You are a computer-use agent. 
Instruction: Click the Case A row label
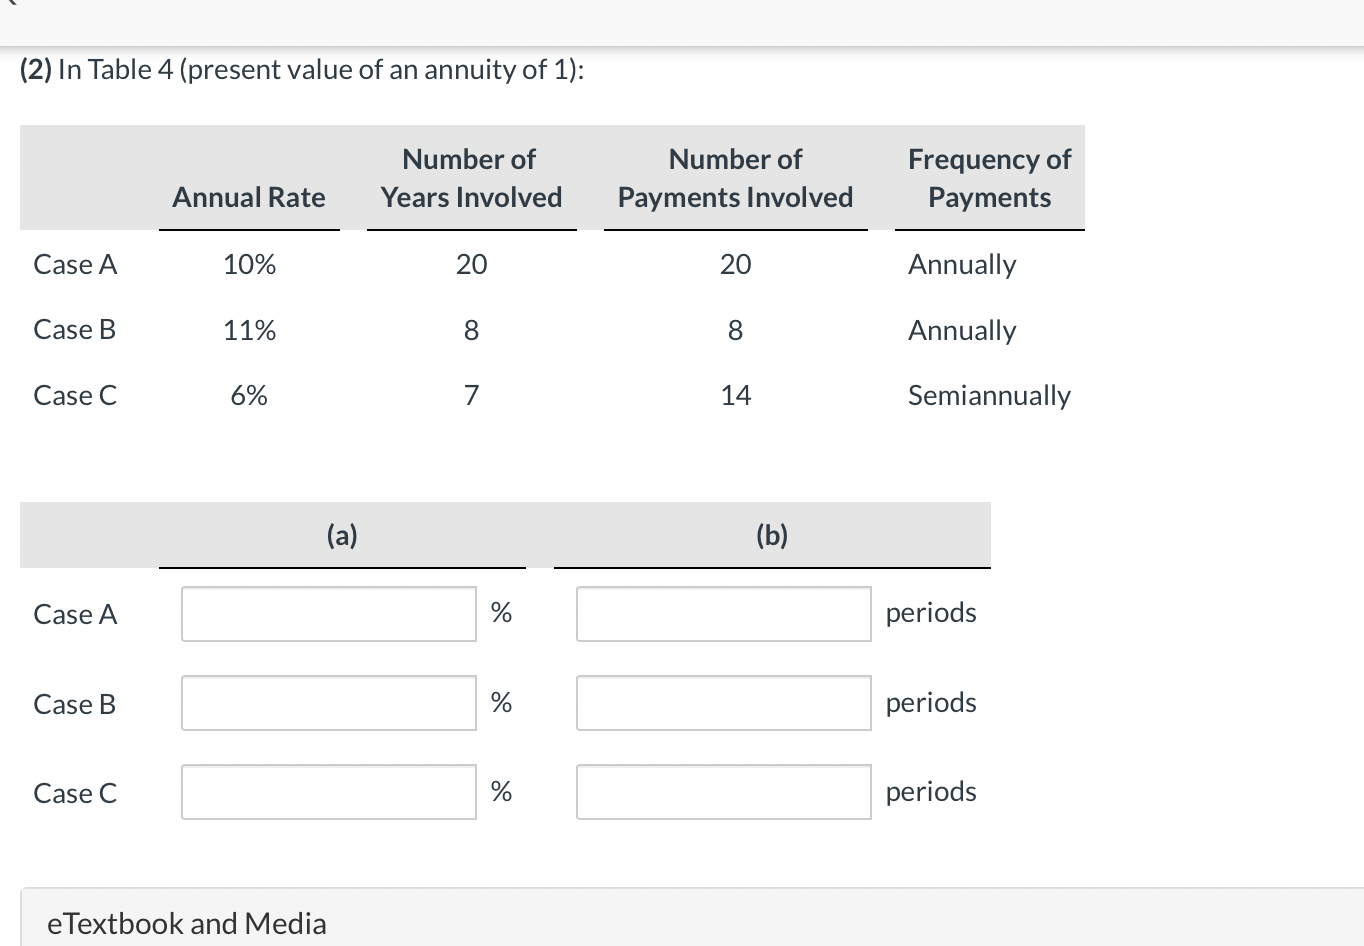point(75,264)
